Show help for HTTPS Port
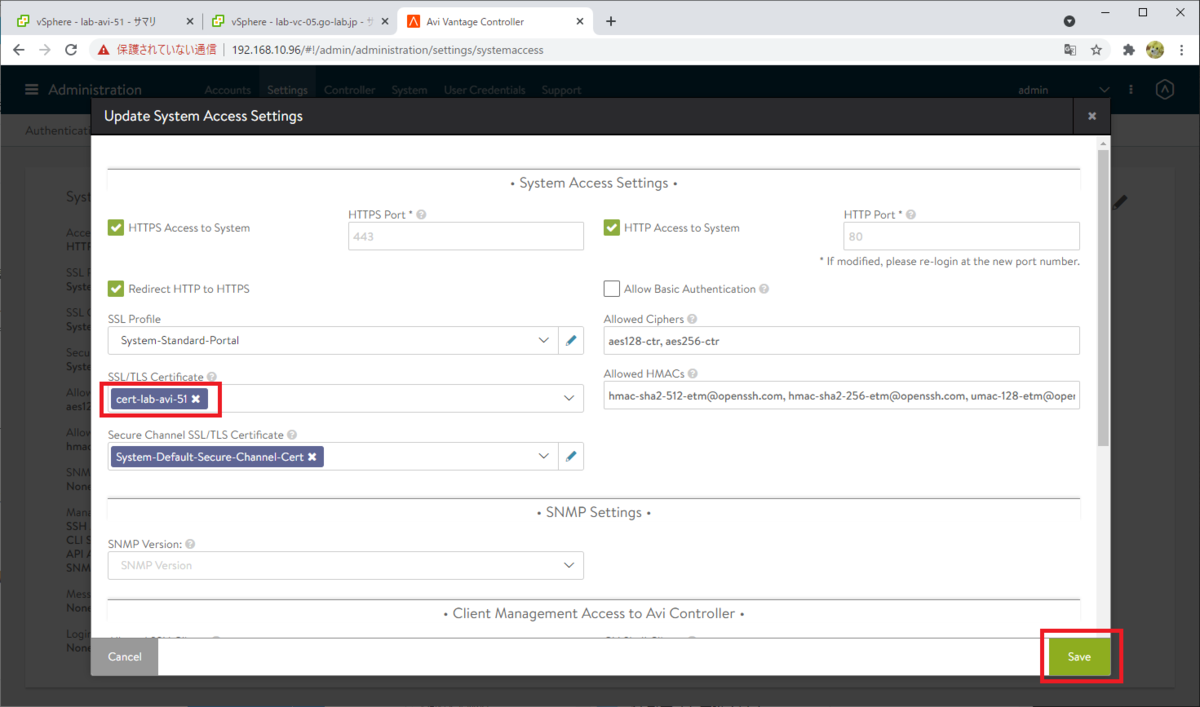 click(421, 214)
